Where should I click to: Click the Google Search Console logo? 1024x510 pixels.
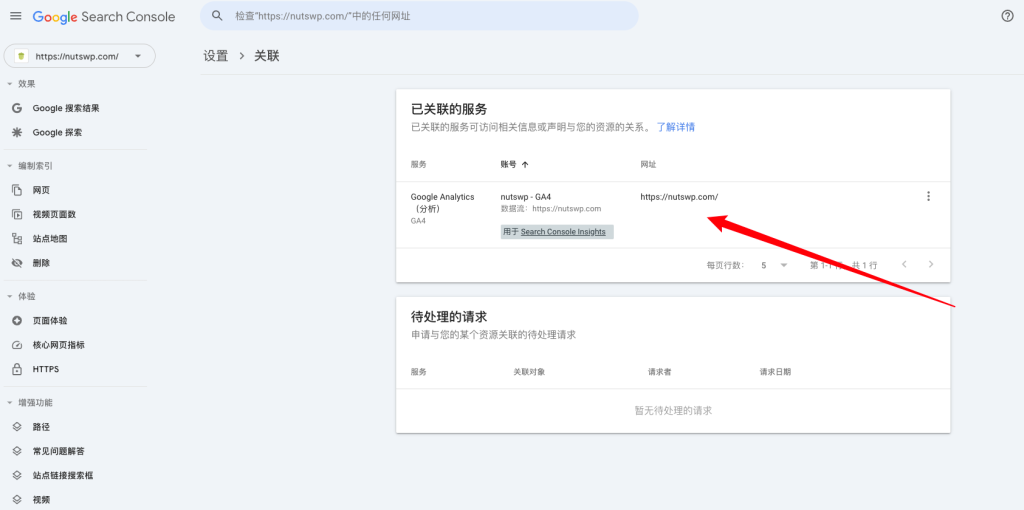tap(104, 17)
